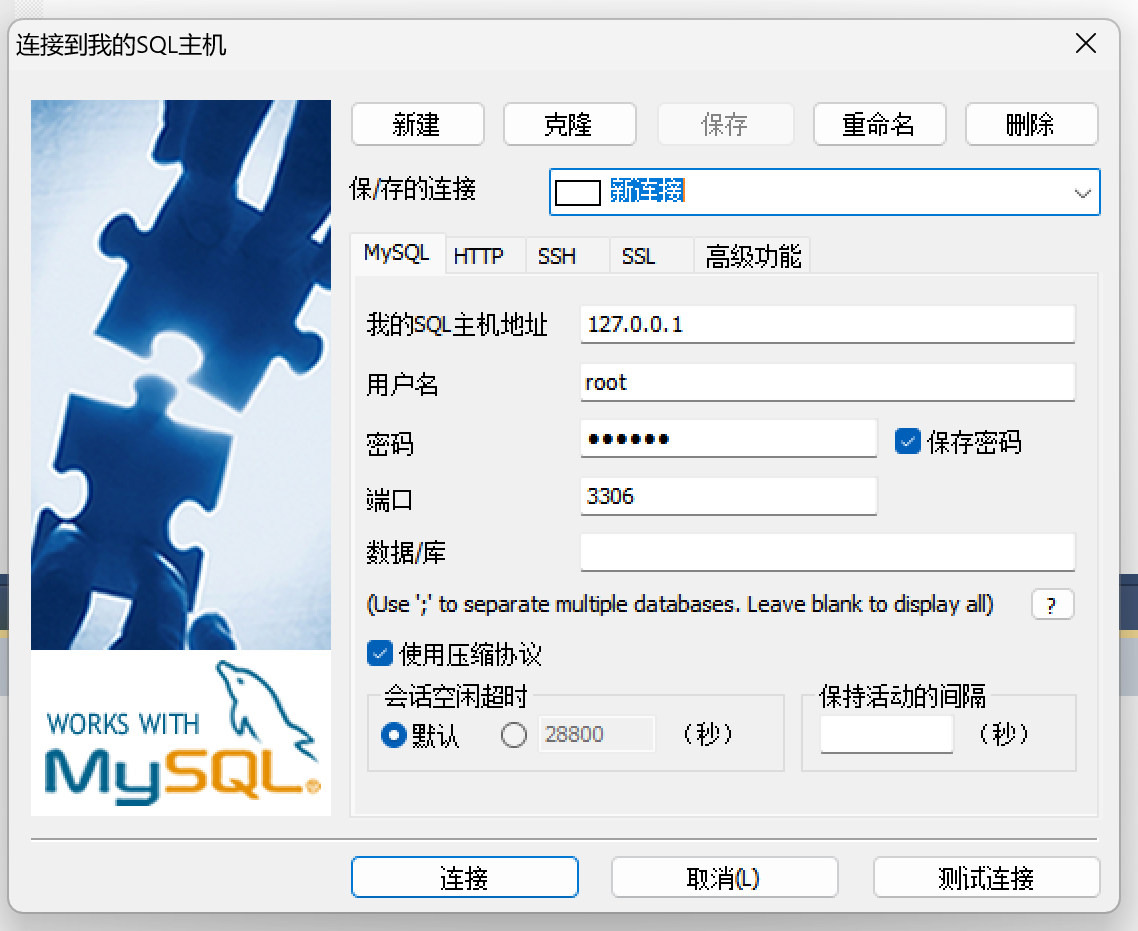Screen dimensions: 1138x931
Task: Toggle the 使用压缩协议 checkbox
Action: pos(380,653)
